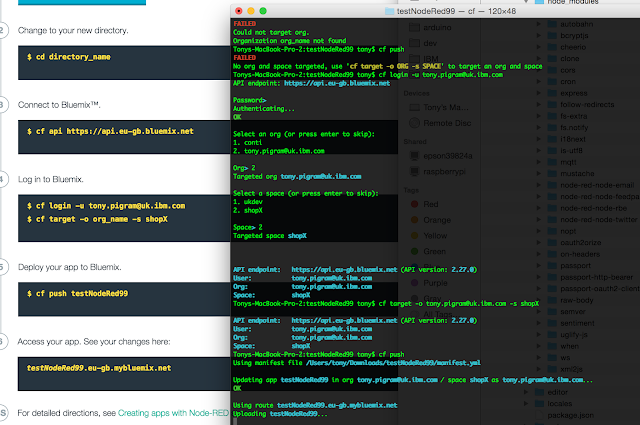Expand the editor folder triangle
The height and width of the screenshot is (425, 640).
[x=526, y=392]
